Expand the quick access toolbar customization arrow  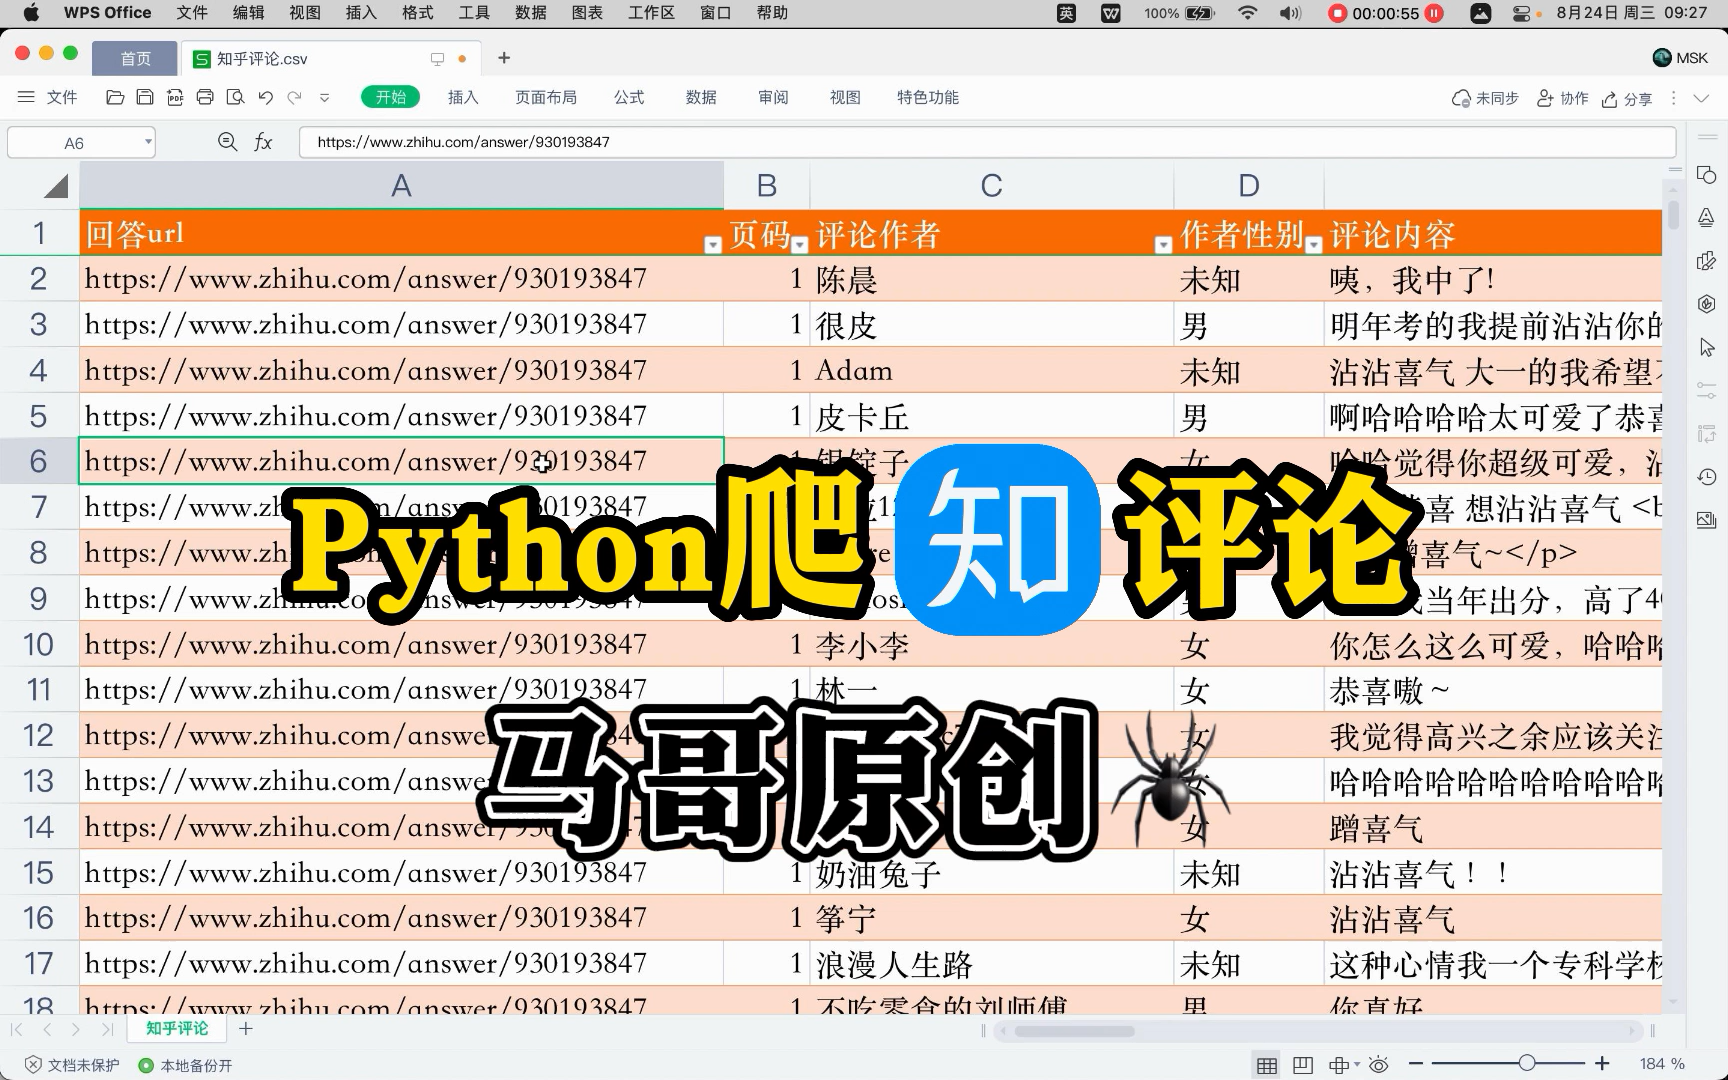pos(324,98)
